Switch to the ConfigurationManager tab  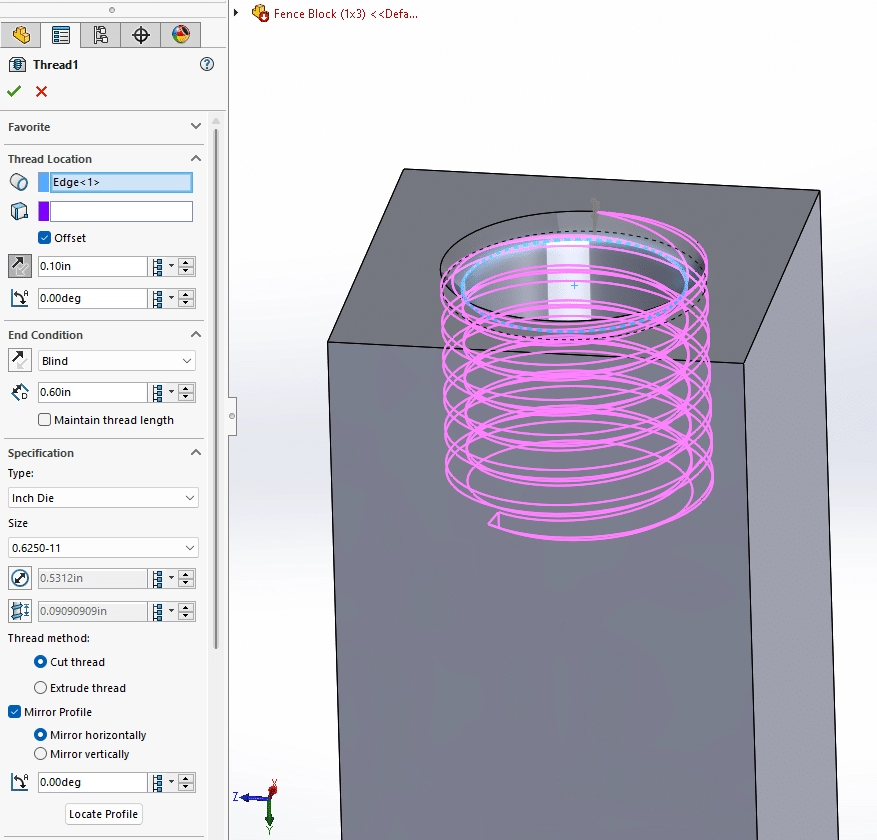point(100,34)
